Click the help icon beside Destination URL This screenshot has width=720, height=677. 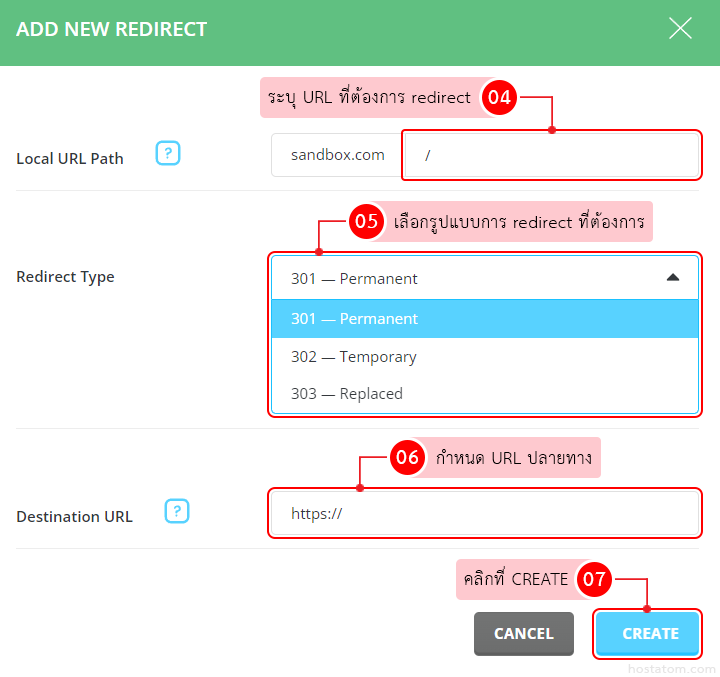click(176, 512)
